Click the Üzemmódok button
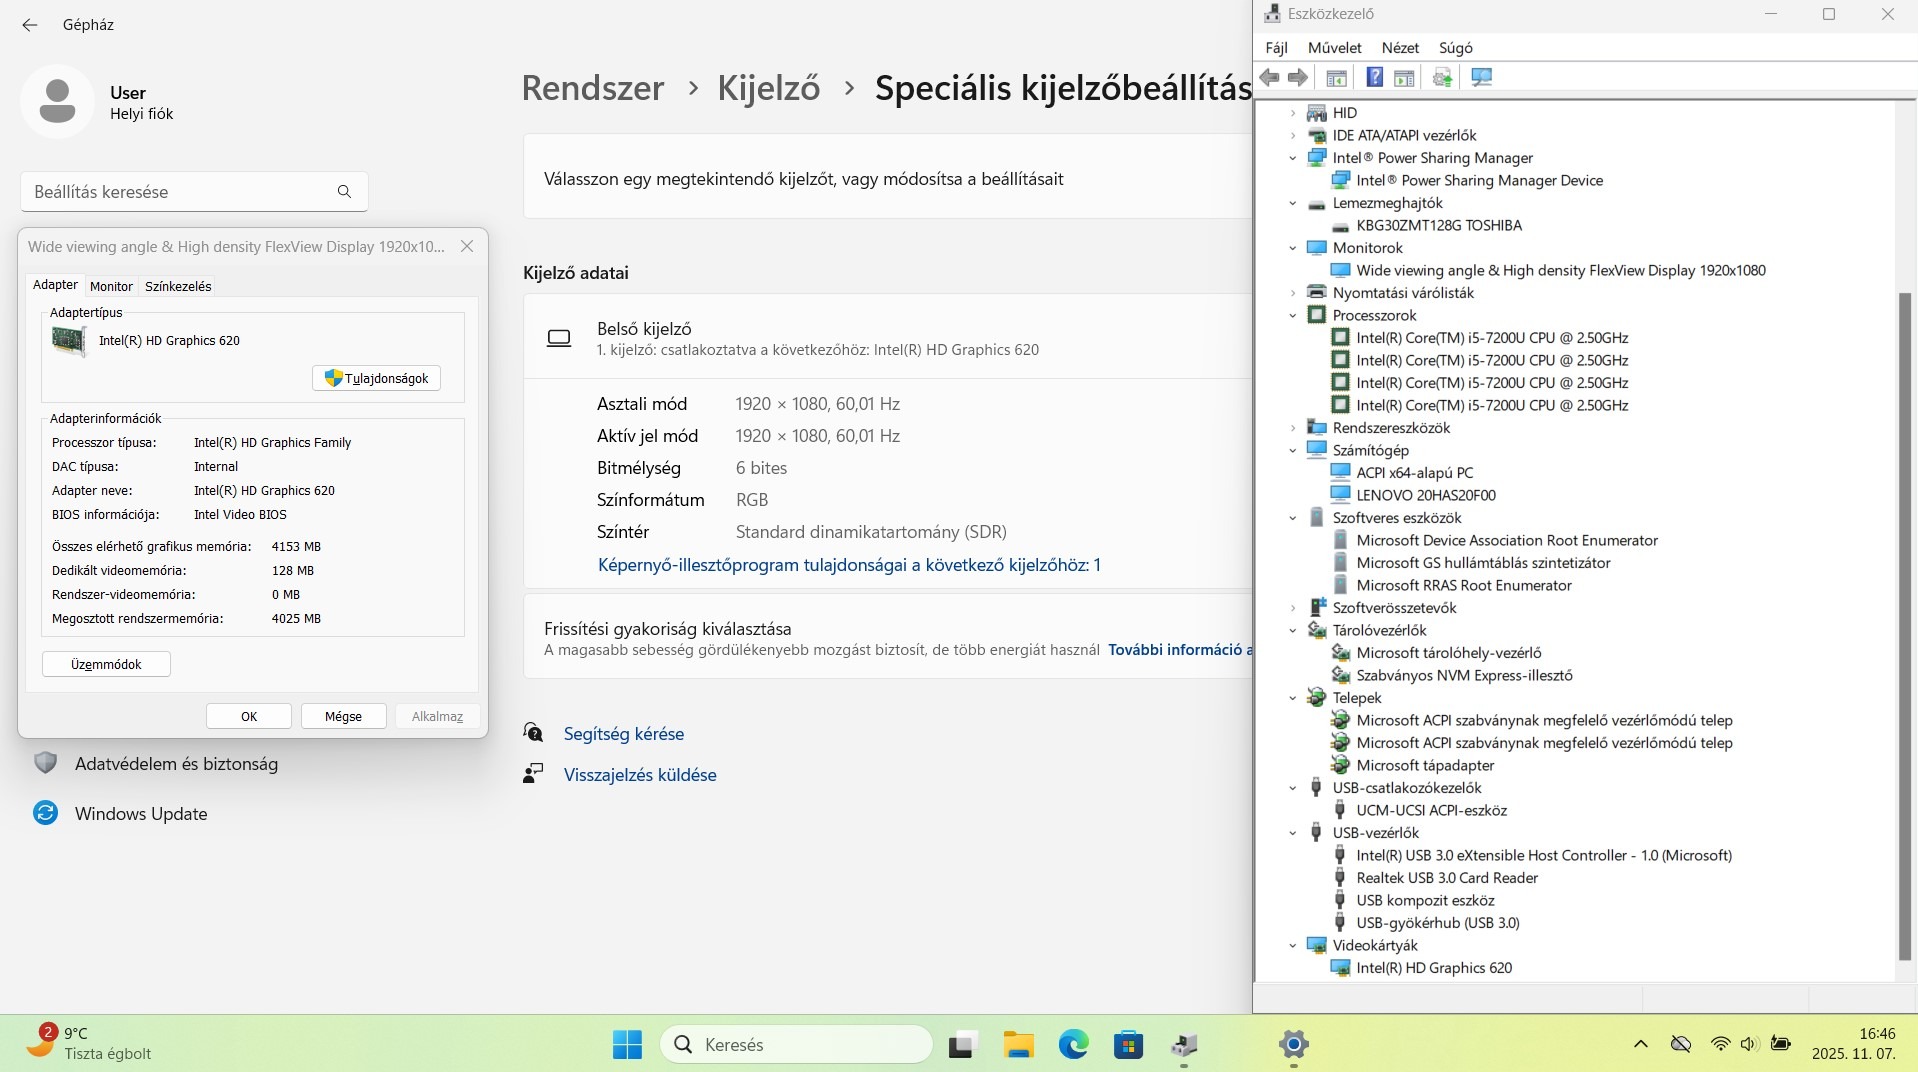Screen dimensions: 1918x1072 106,664
